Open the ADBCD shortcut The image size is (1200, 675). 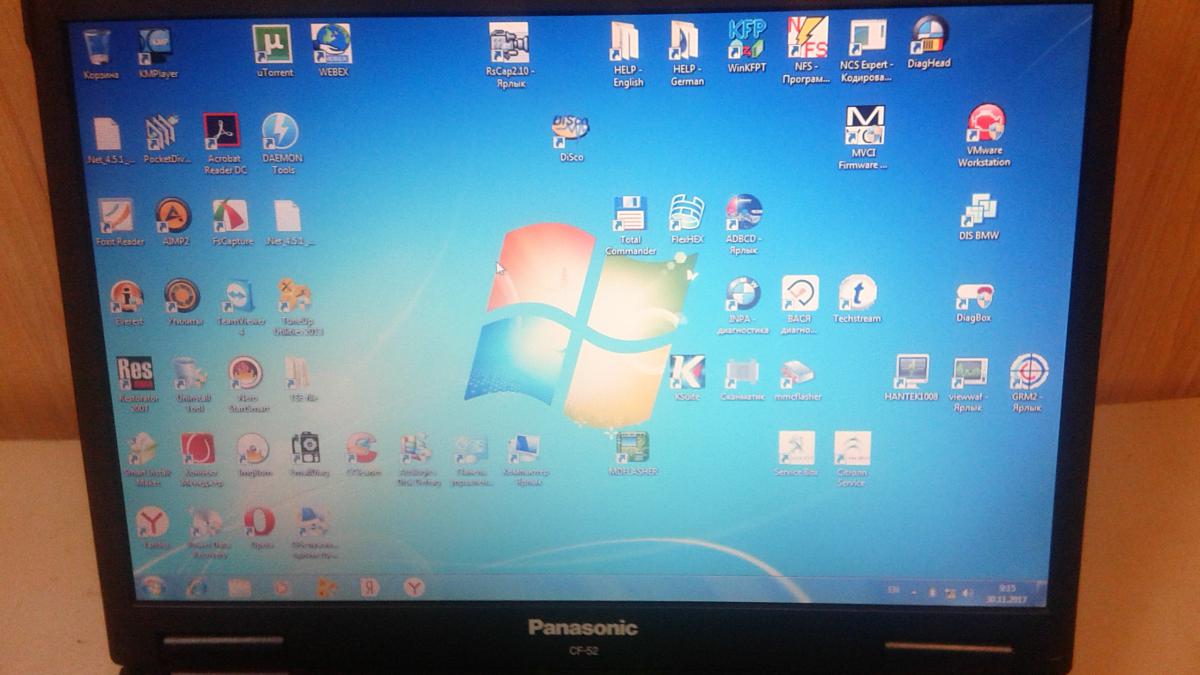click(743, 216)
